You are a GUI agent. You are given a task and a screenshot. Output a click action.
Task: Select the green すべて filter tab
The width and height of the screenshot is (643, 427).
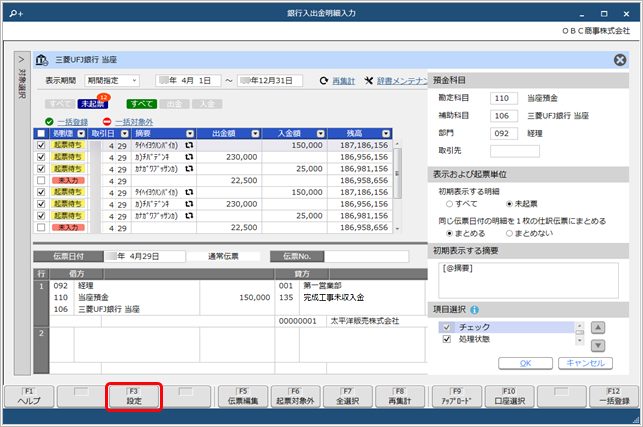(x=142, y=102)
